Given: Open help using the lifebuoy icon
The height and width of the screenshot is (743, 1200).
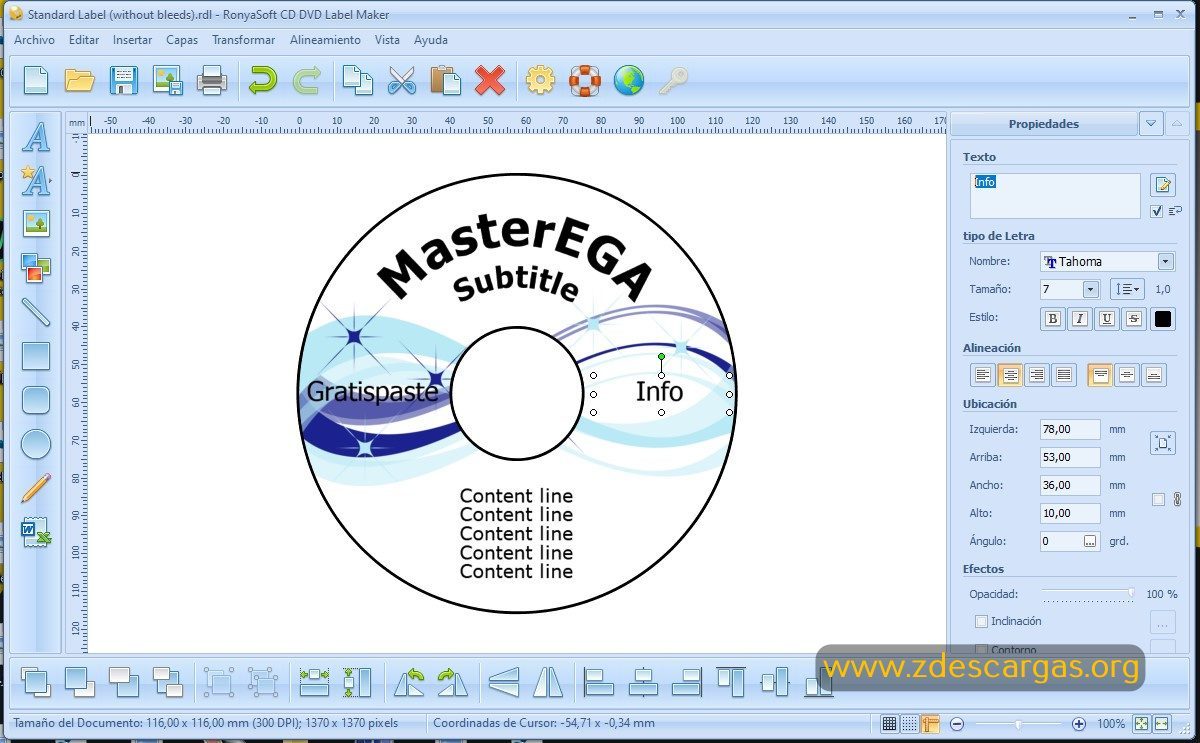Looking at the screenshot, I should click(x=584, y=80).
